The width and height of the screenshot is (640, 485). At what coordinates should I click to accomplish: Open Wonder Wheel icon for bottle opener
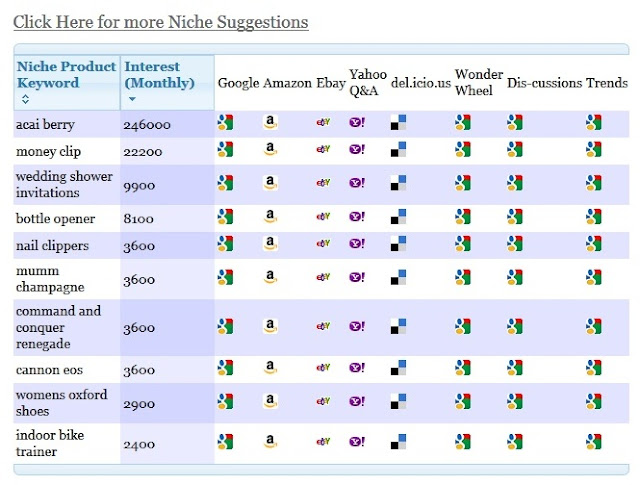[x=463, y=217]
